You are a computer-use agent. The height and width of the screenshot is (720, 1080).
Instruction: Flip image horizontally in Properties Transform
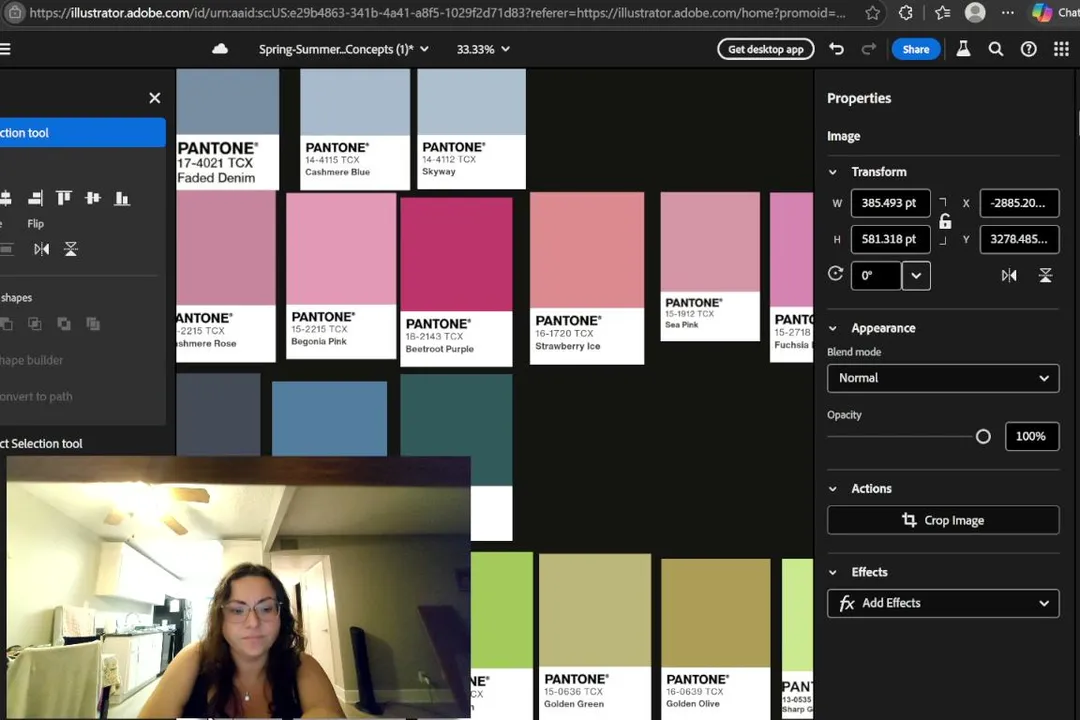click(1009, 276)
